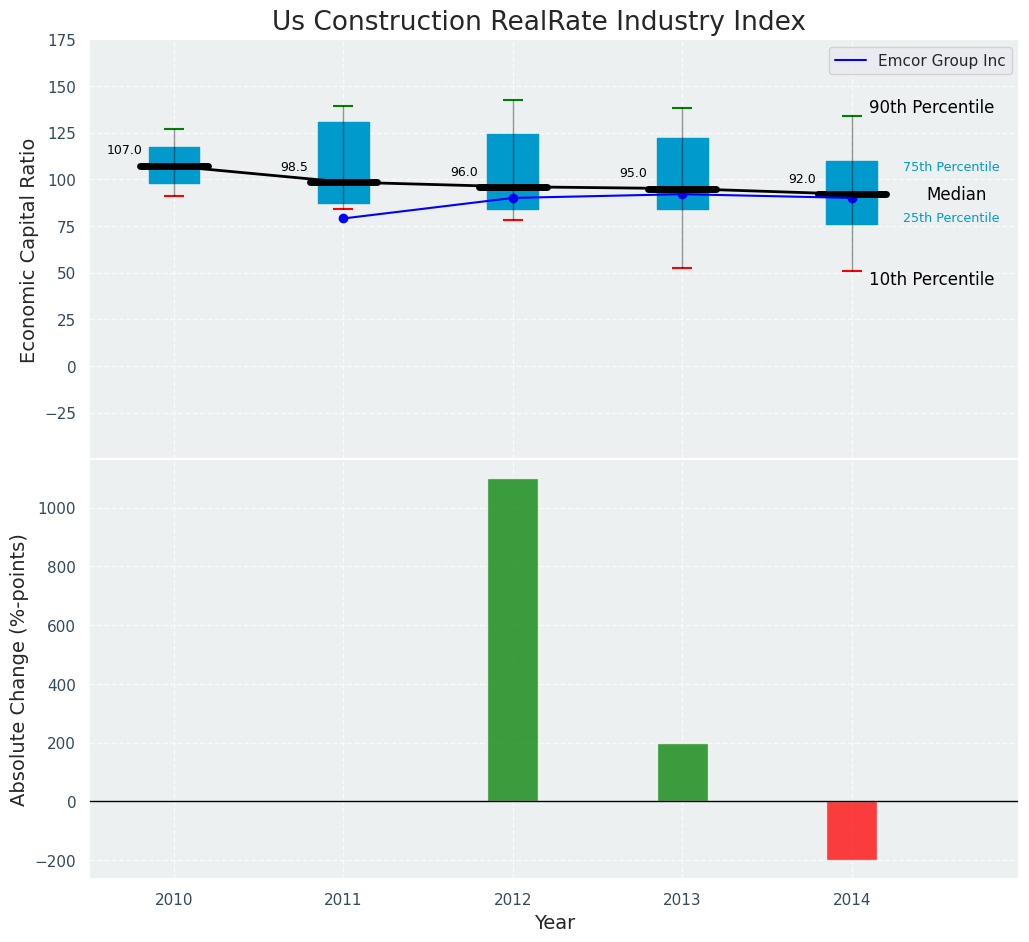The image size is (1029, 942).
Task: Click the 96.0 median value label
Action: pyautogui.click(x=464, y=172)
